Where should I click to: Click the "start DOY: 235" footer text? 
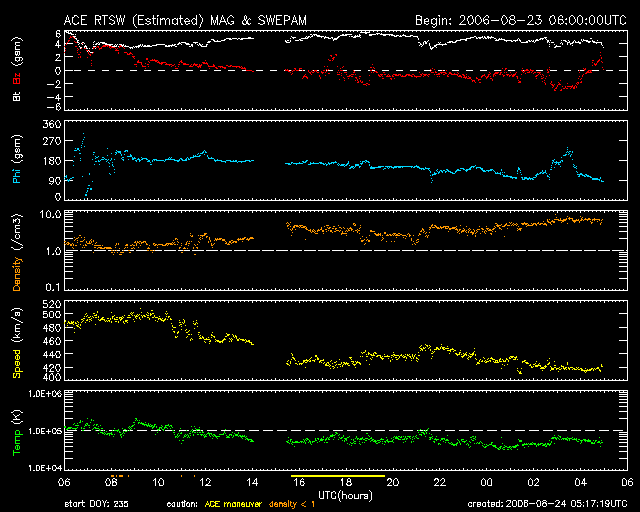click(97, 504)
